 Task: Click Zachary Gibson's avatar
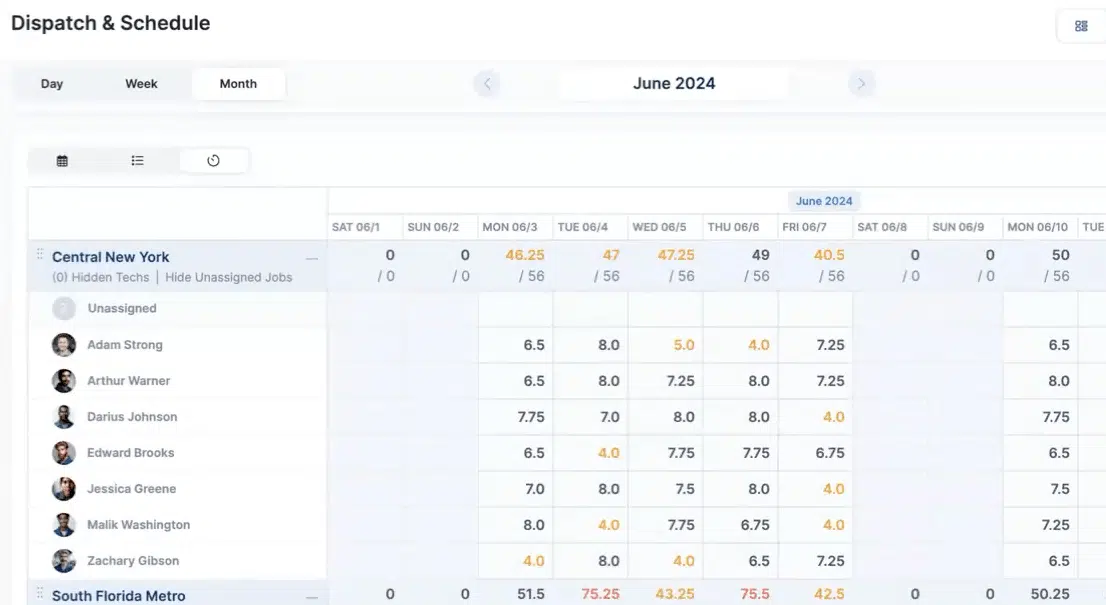point(63,560)
